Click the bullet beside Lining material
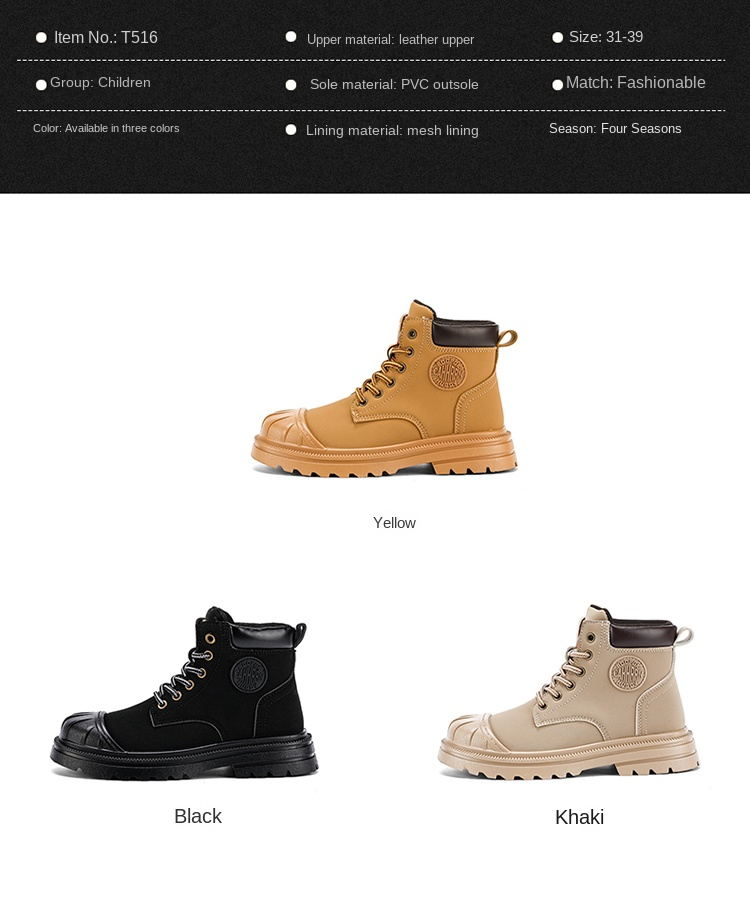The height and width of the screenshot is (907, 750). pyautogui.click(x=291, y=130)
